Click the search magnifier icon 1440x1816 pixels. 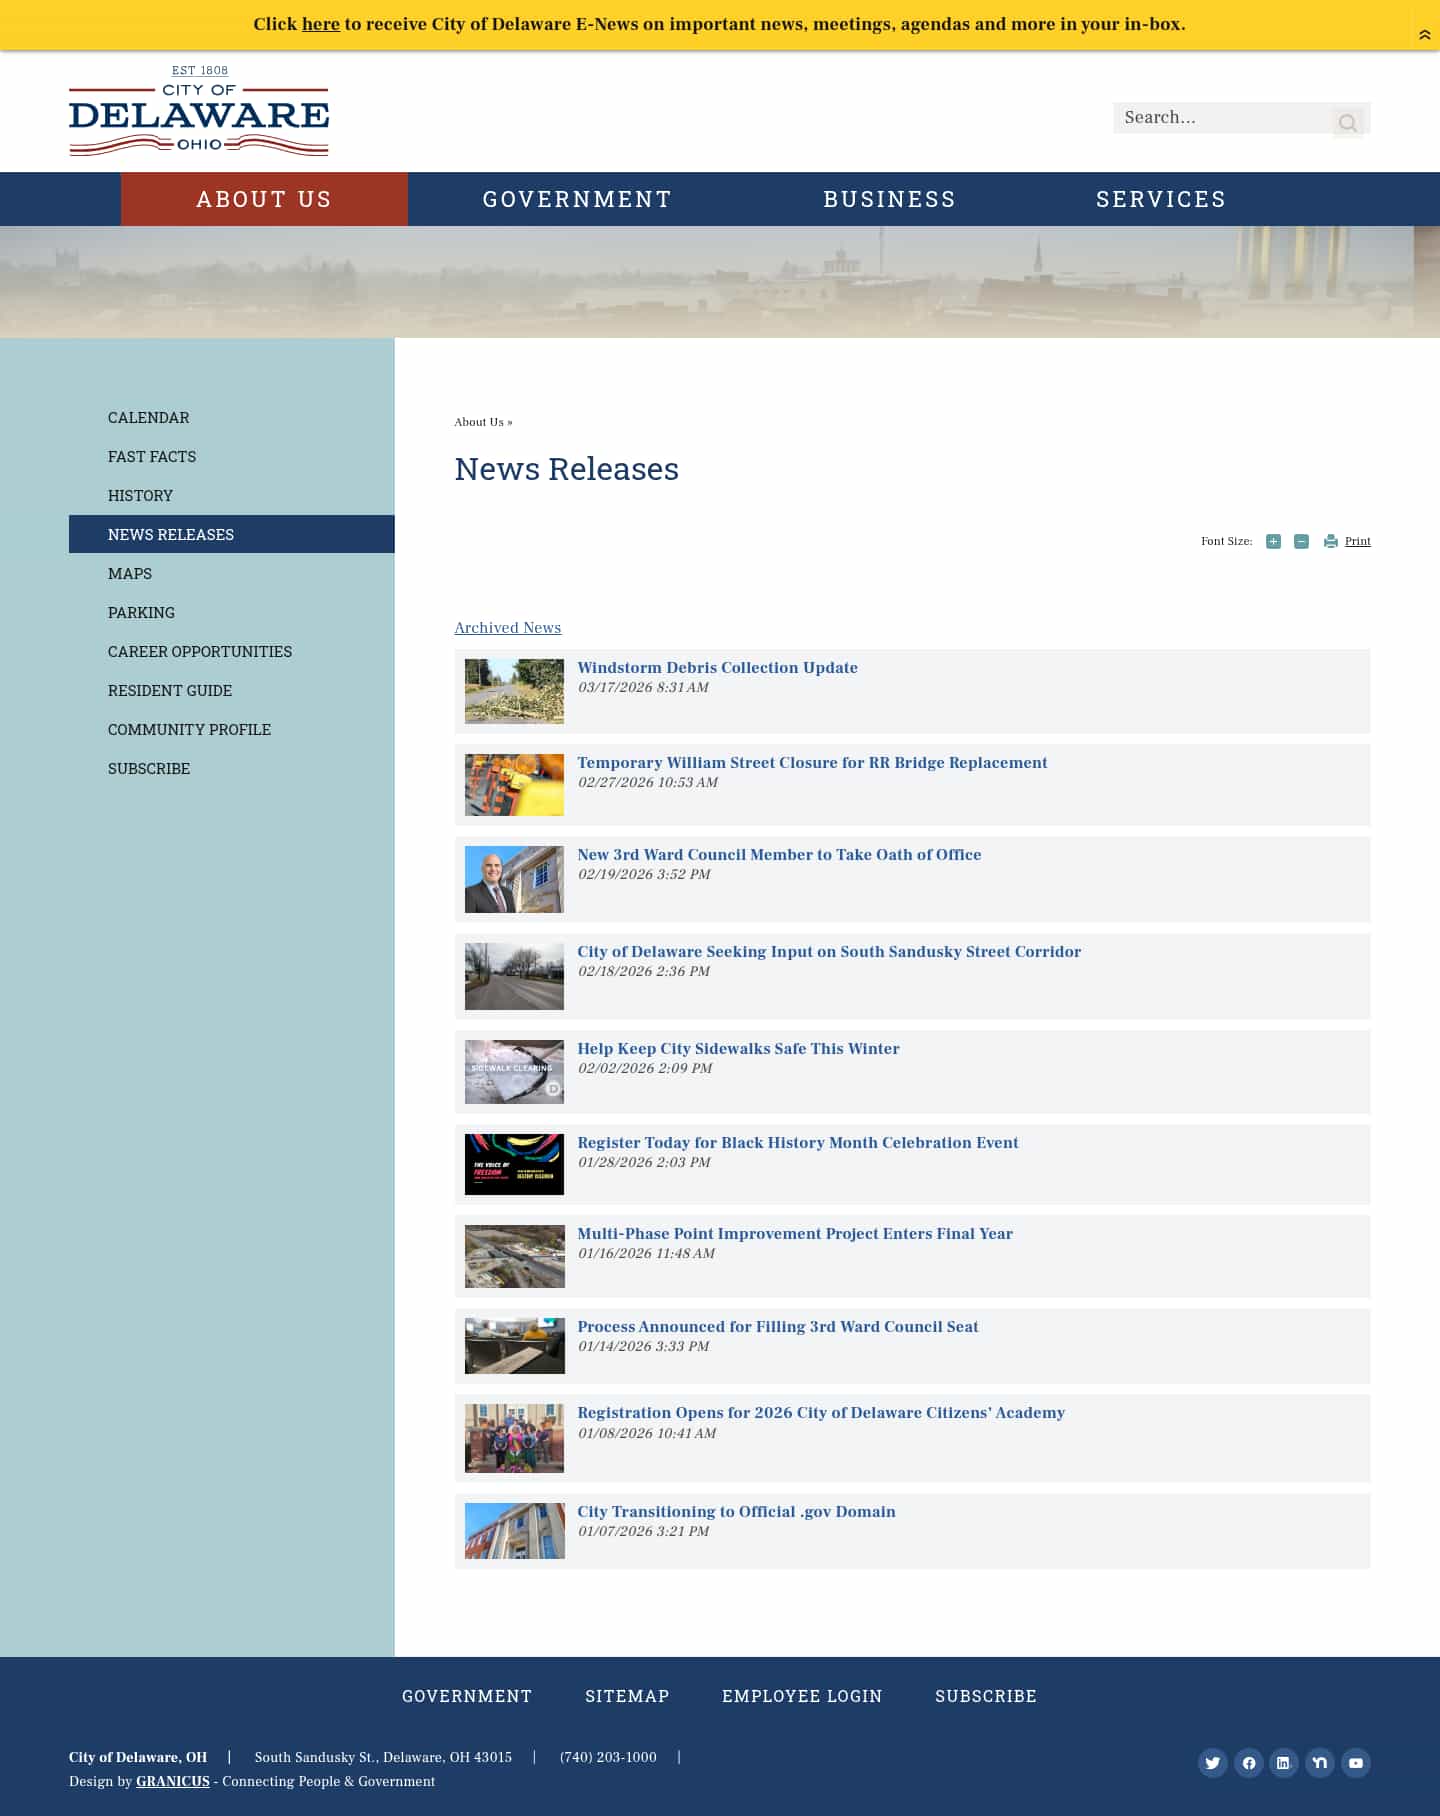(x=1348, y=122)
